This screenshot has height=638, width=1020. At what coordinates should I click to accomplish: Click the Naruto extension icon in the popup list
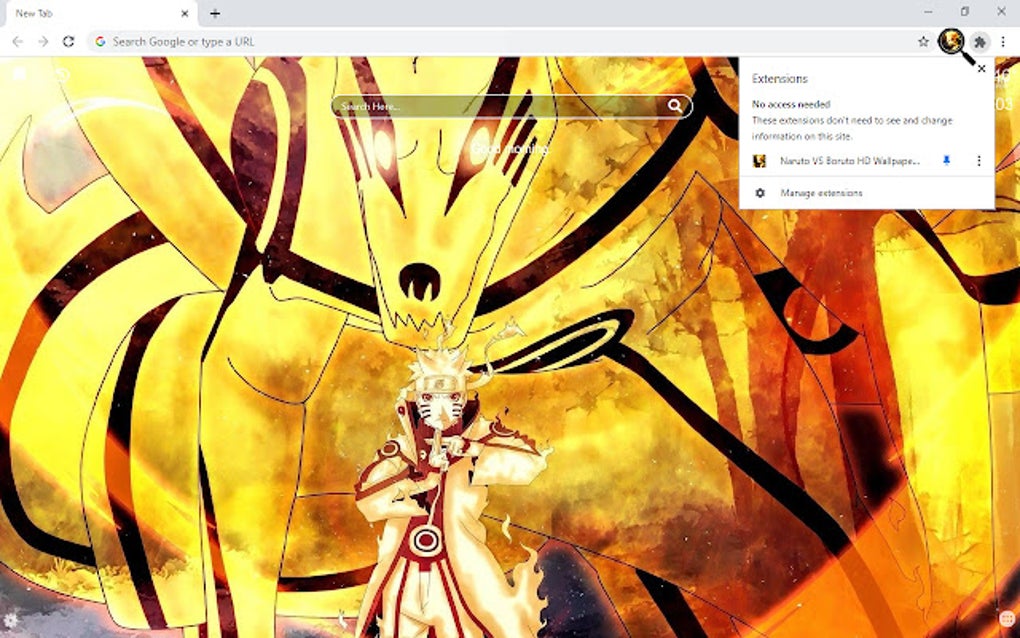coord(759,161)
